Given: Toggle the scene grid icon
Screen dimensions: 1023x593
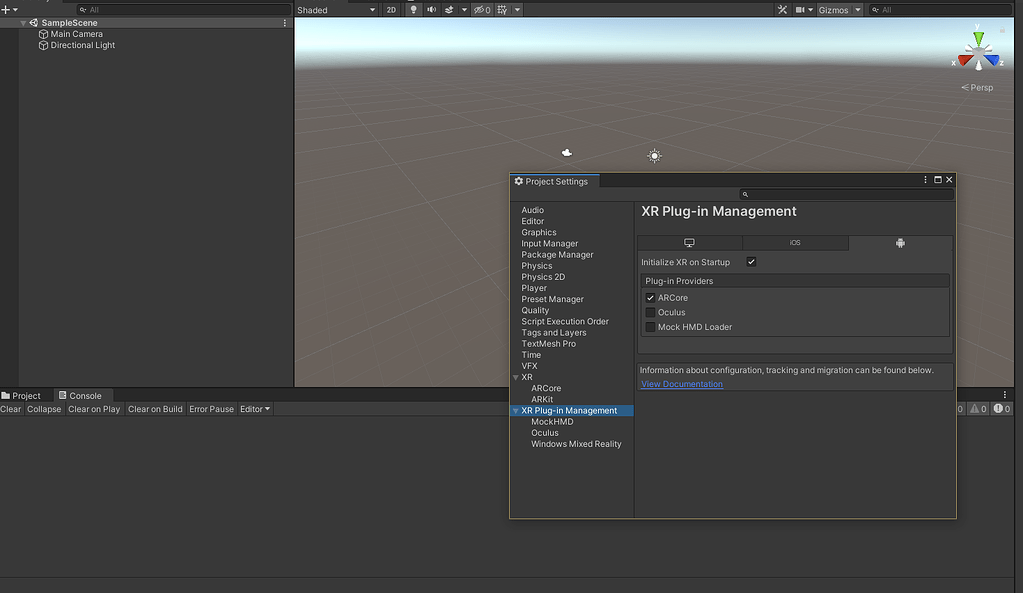Looking at the screenshot, I should tap(503, 10).
